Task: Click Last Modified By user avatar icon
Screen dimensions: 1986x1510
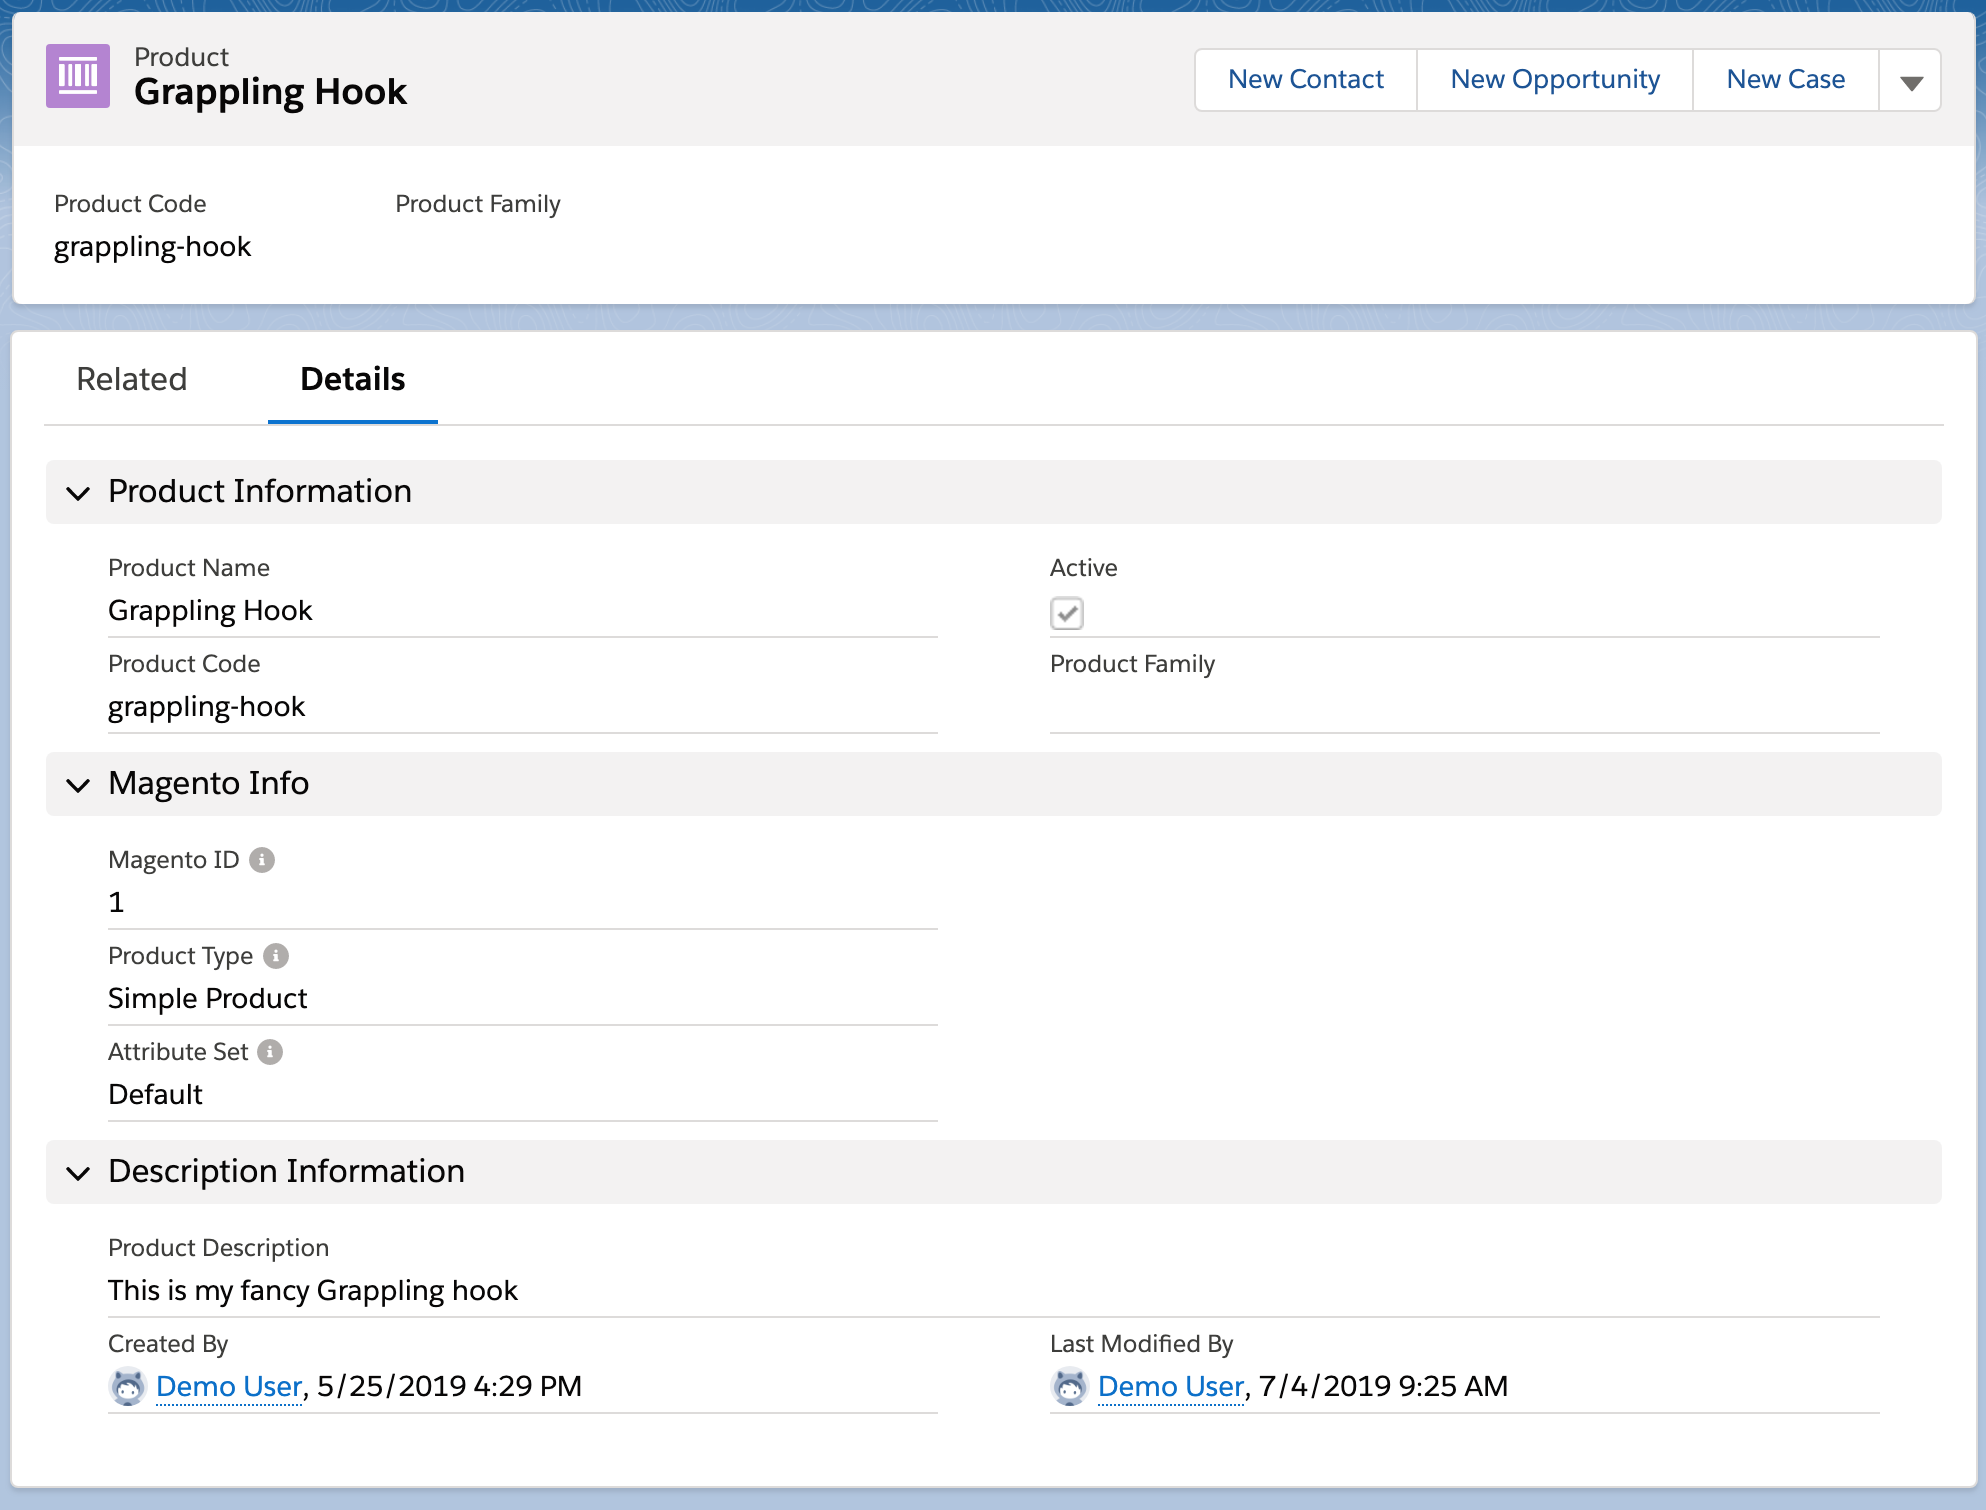Action: pyautogui.click(x=1069, y=1387)
